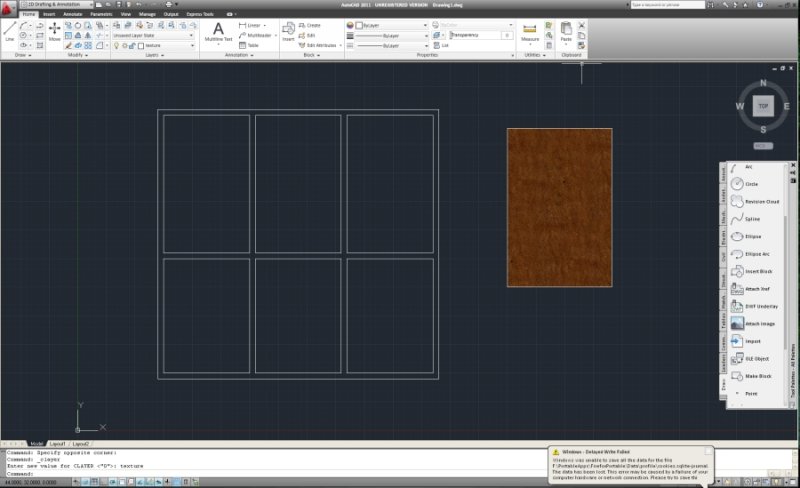Click the wood texture image in drawing
The width and height of the screenshot is (800, 488).
[560, 207]
